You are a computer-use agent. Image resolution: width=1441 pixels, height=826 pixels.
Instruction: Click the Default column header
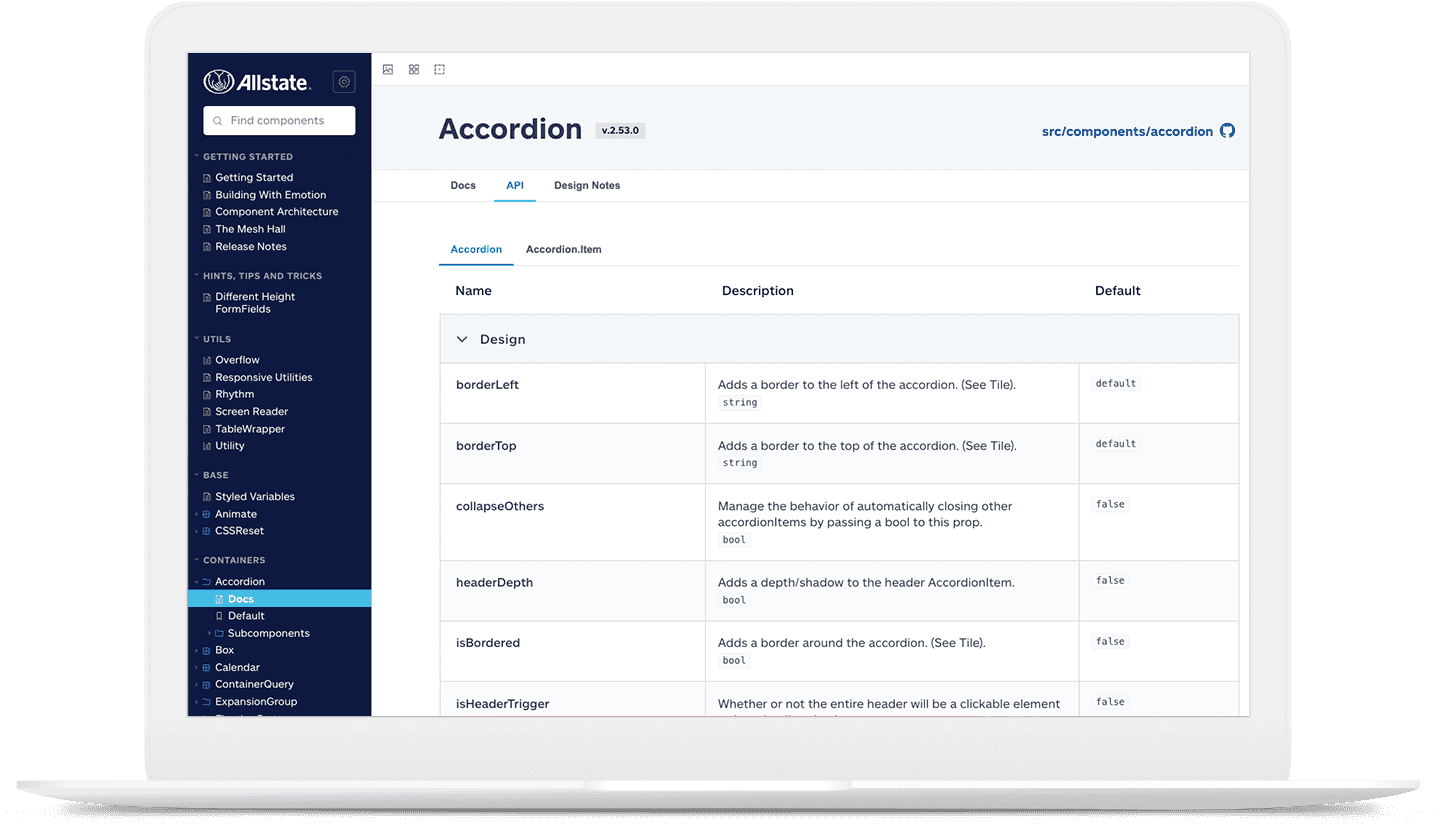coord(1118,291)
